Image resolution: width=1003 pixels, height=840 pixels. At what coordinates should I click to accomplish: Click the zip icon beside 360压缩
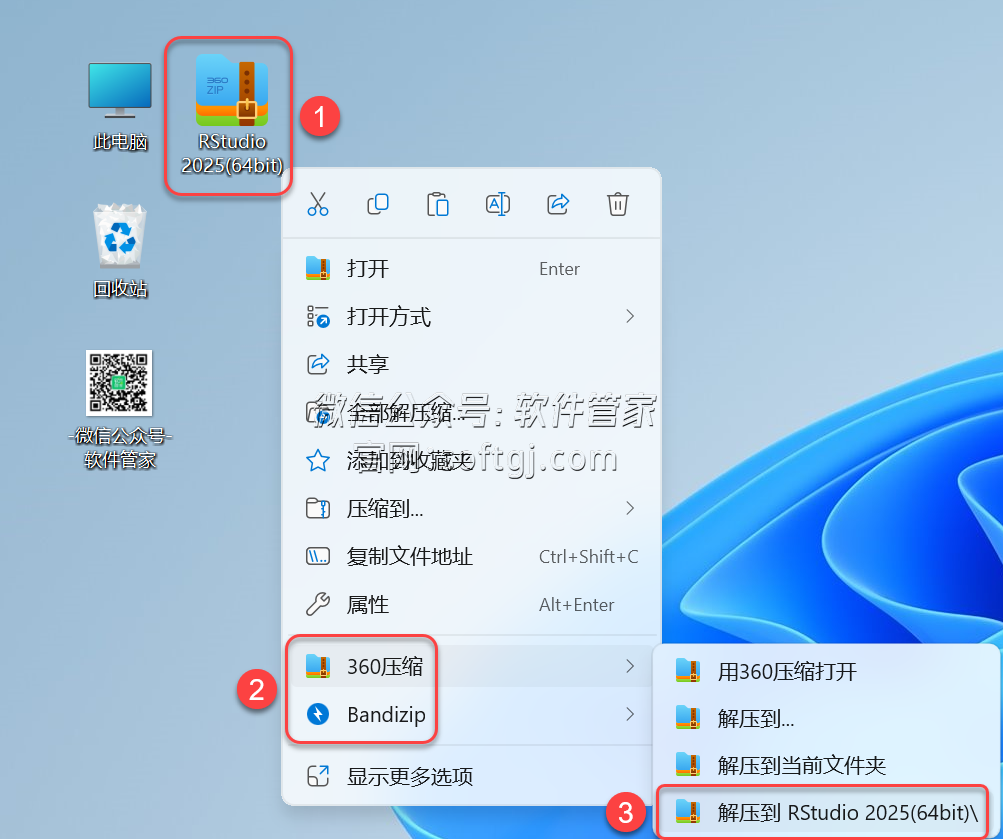(318, 666)
